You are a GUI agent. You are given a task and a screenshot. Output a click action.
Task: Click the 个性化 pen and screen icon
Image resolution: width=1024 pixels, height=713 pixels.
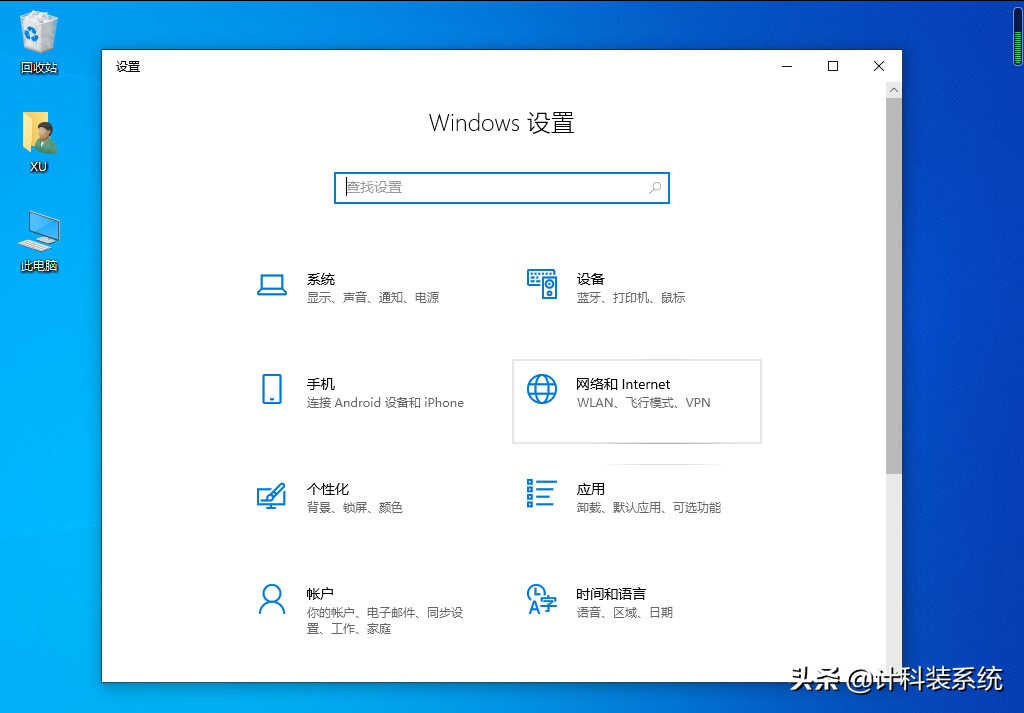point(272,495)
